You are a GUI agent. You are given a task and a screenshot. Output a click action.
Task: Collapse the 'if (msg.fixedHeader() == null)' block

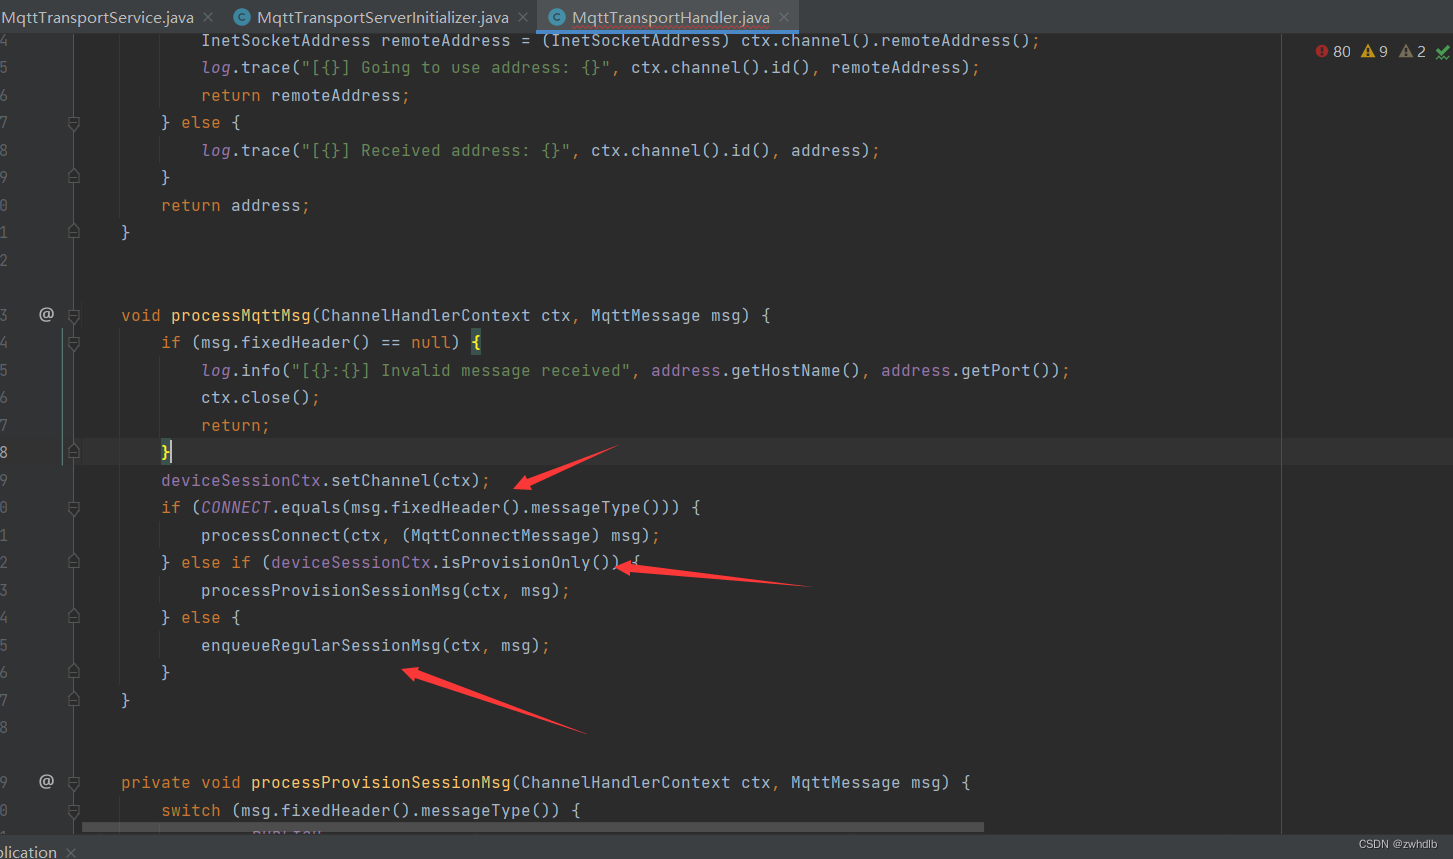(x=74, y=343)
